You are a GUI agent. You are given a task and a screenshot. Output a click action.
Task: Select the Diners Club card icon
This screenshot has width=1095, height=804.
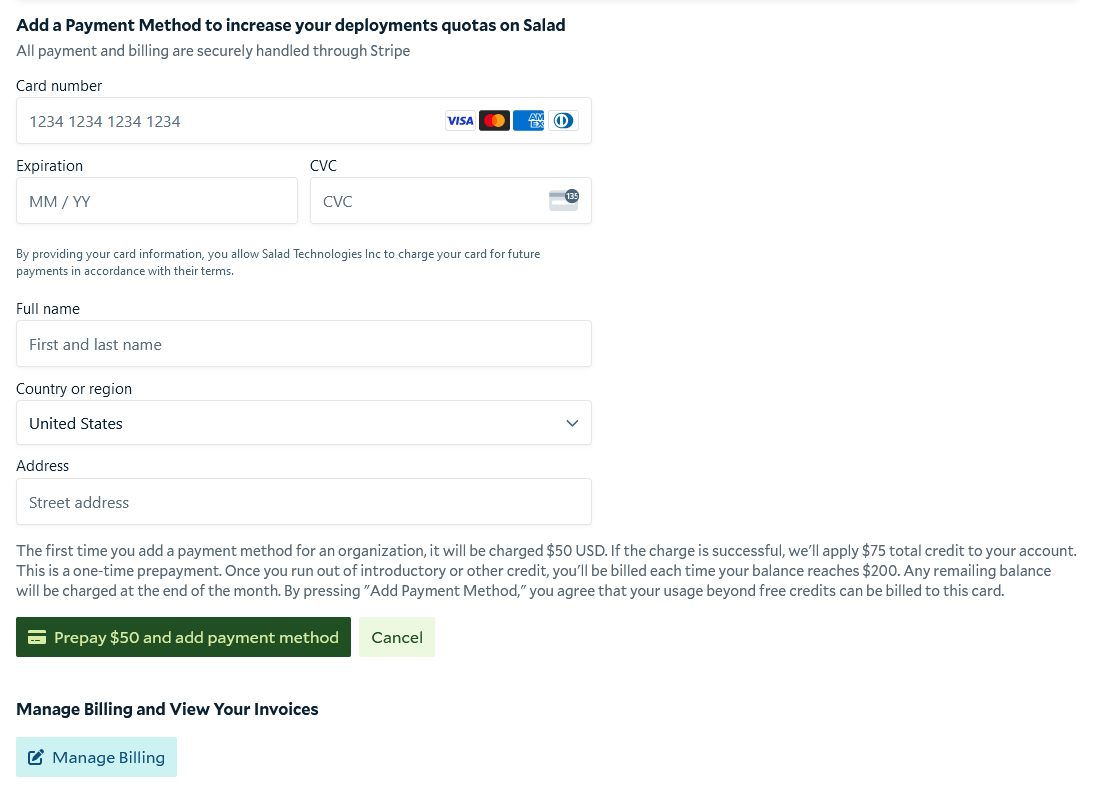[563, 120]
